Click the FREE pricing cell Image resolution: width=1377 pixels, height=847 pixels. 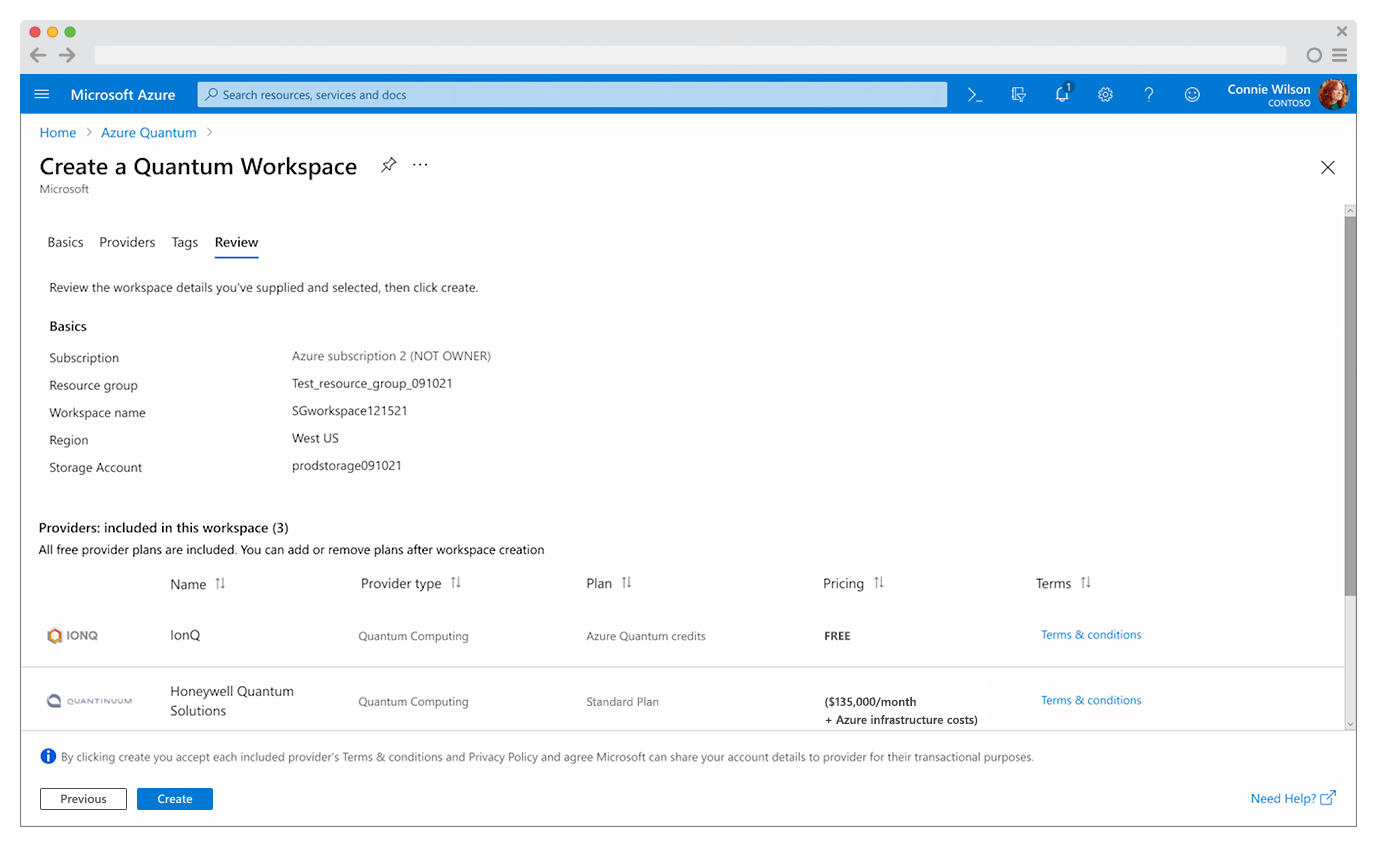pos(838,636)
